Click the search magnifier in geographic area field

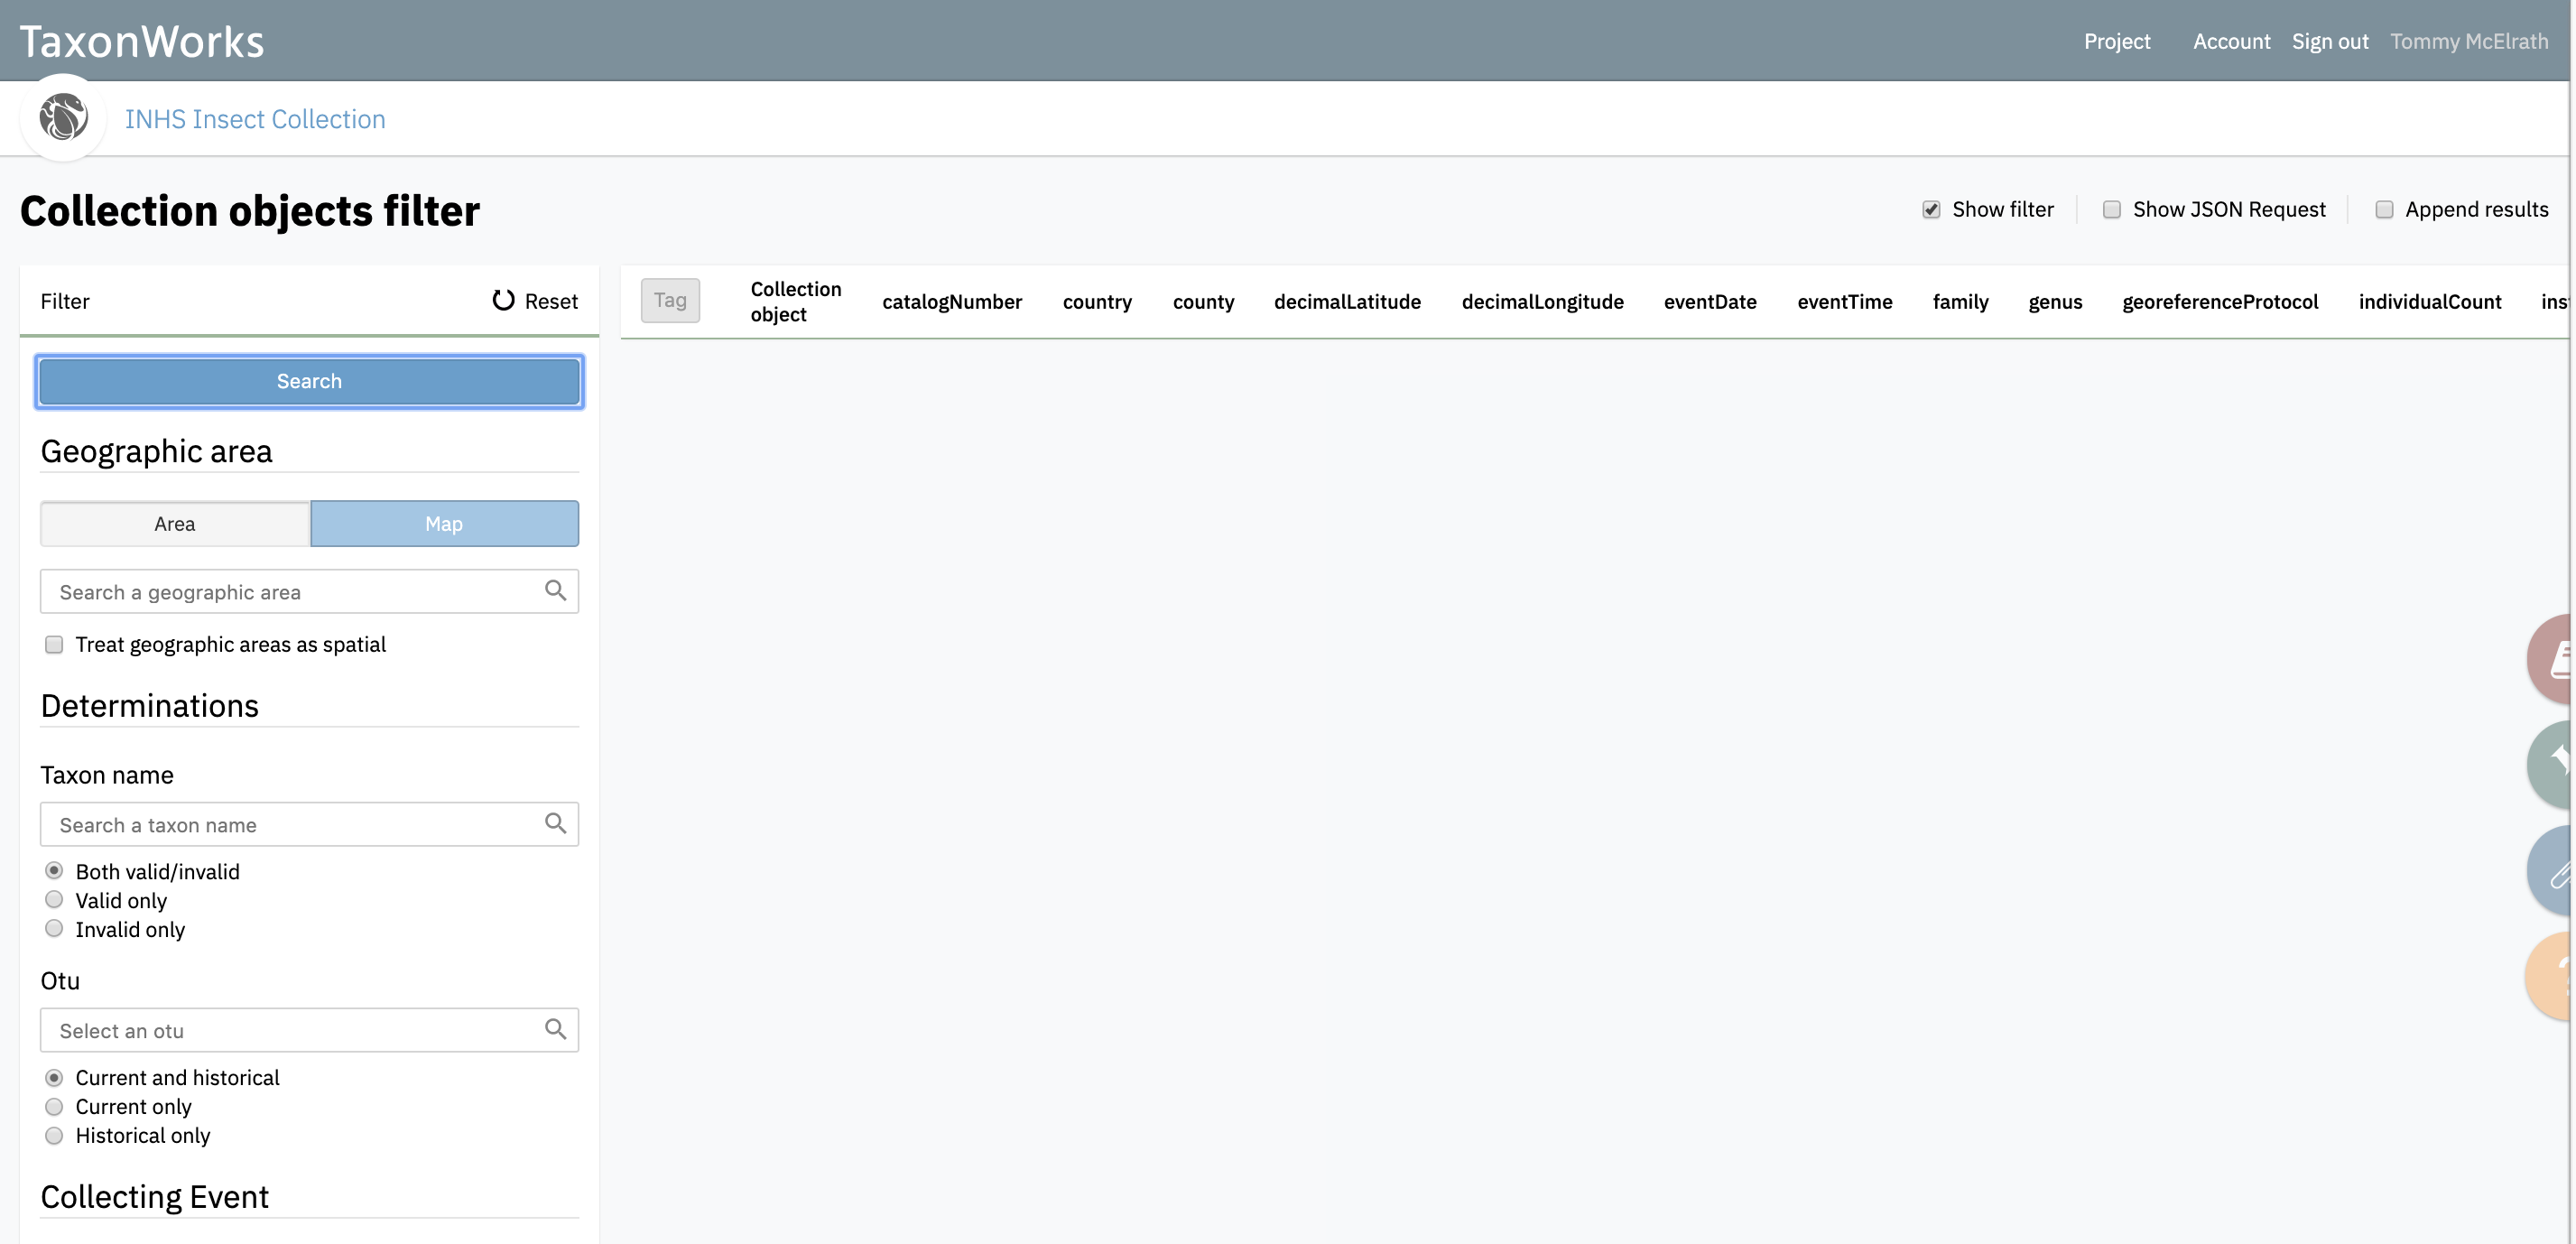tap(556, 591)
